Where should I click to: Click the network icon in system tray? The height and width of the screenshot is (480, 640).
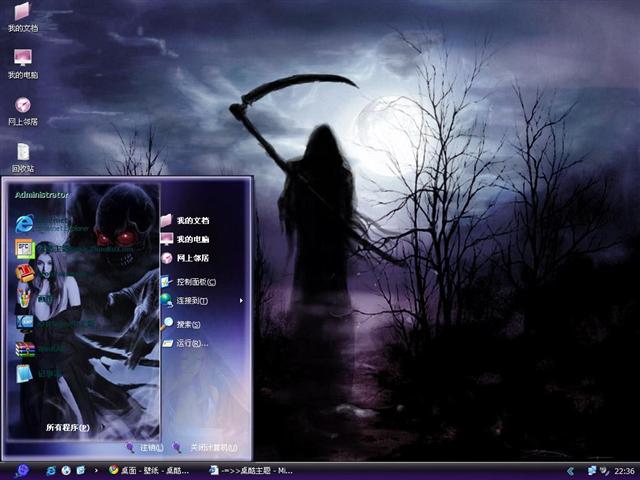point(592,470)
